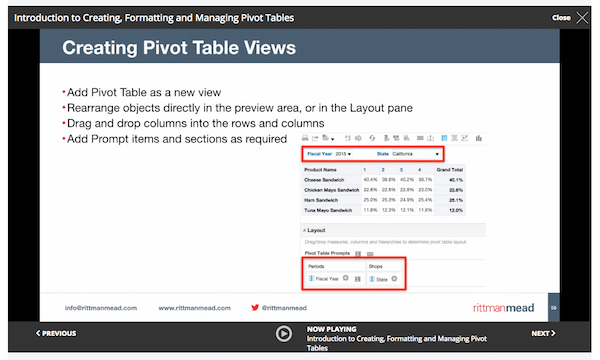Screen dimensions: 600x360
Task: Click the info@rittmanmead.com email link
Action: [101, 308]
